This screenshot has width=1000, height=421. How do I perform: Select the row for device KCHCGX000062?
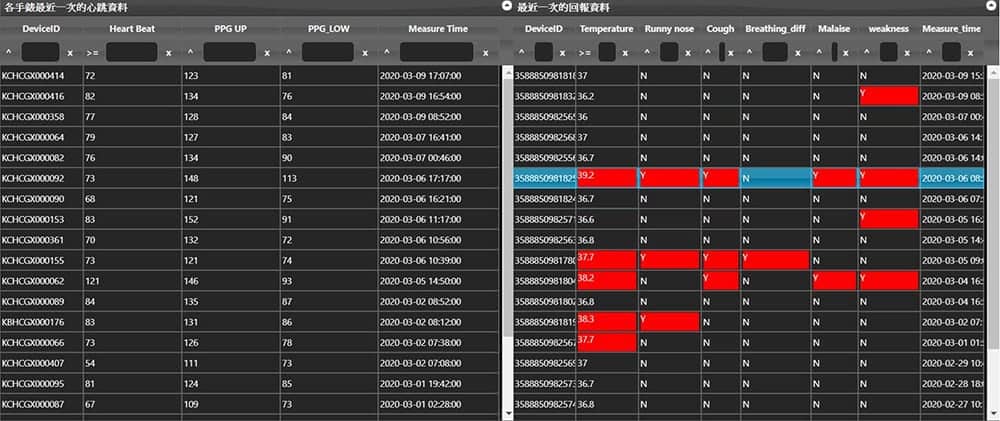(249, 281)
